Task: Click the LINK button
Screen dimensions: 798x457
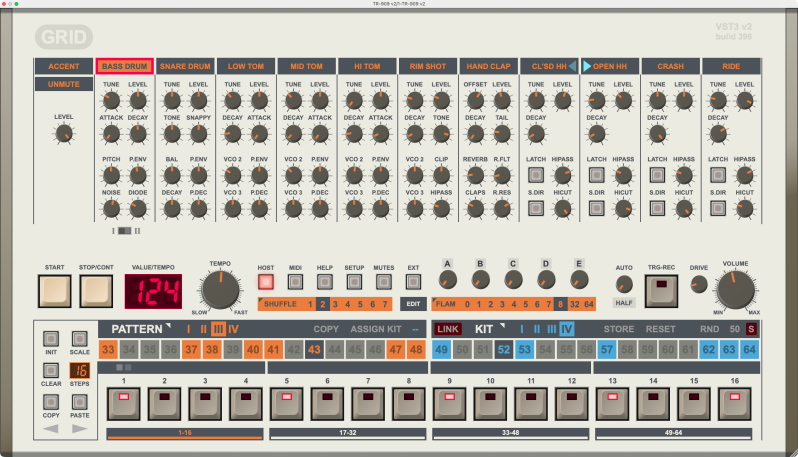Action: coord(448,329)
